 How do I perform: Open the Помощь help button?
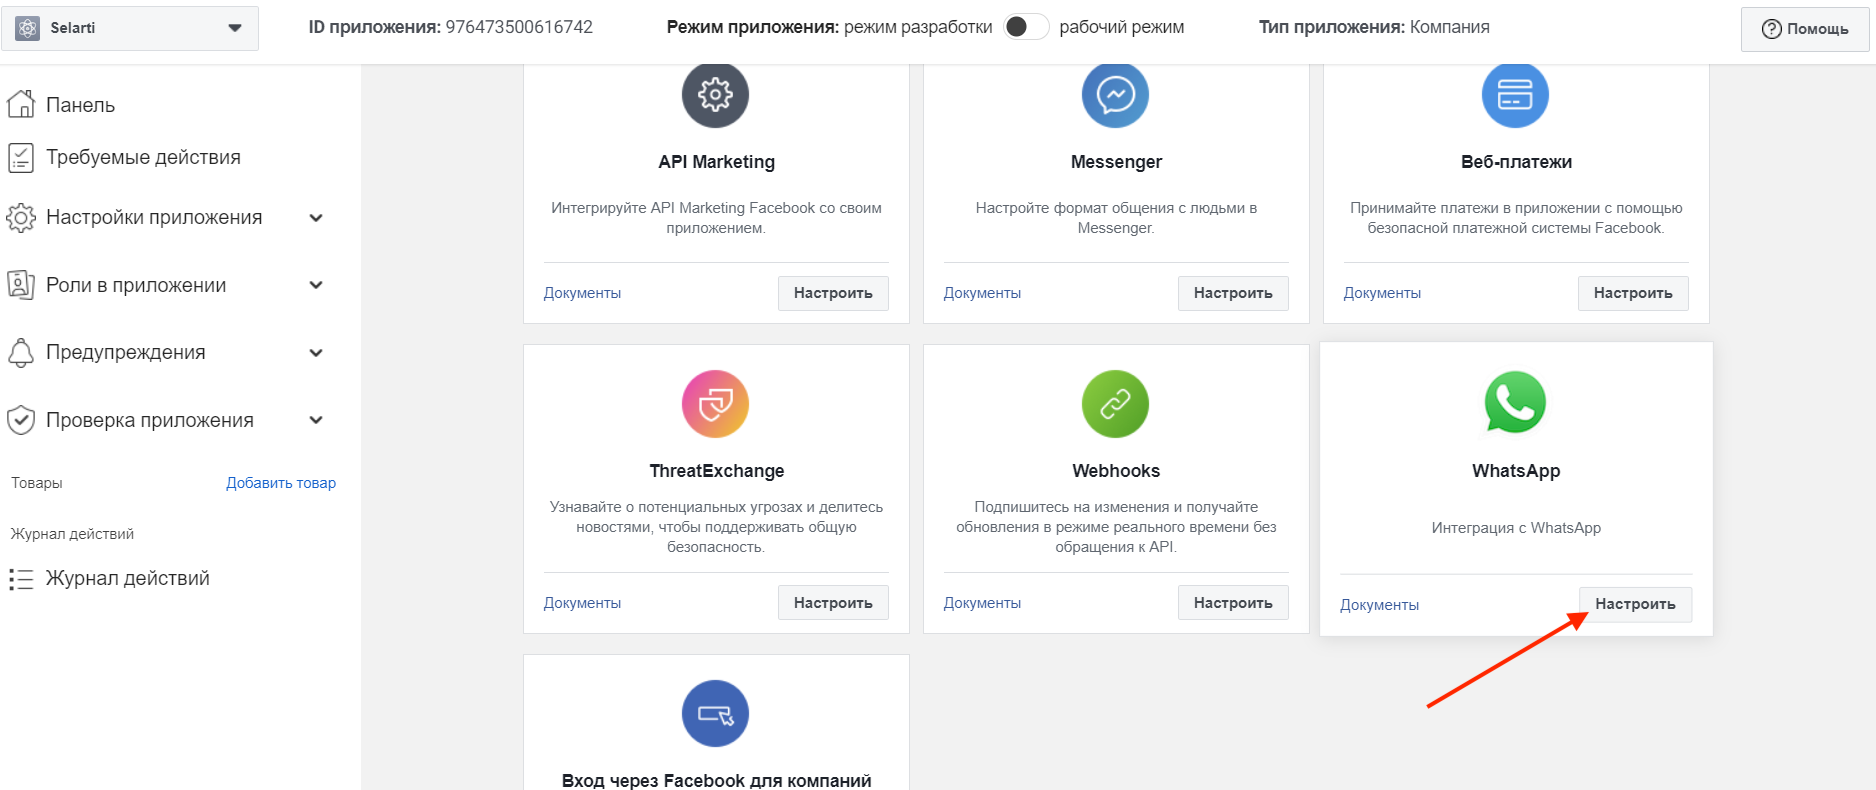pos(1805,29)
